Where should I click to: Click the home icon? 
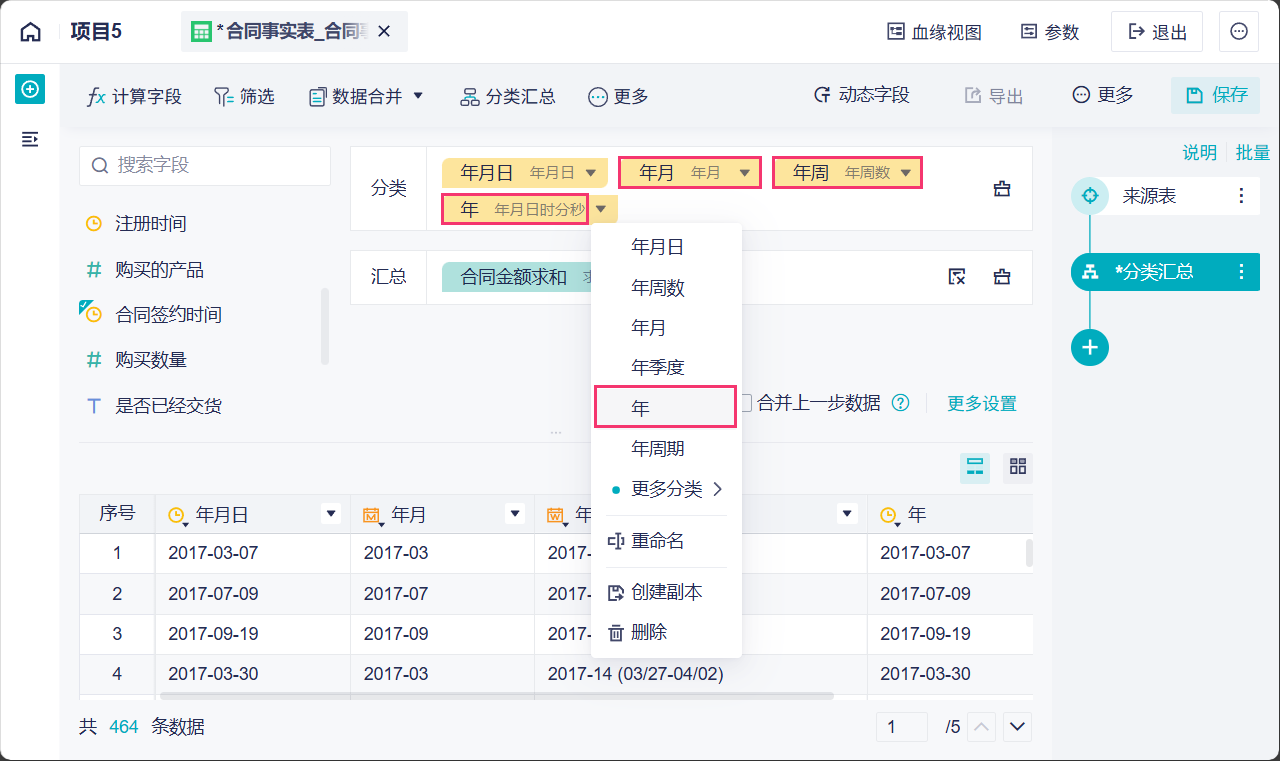tap(31, 32)
